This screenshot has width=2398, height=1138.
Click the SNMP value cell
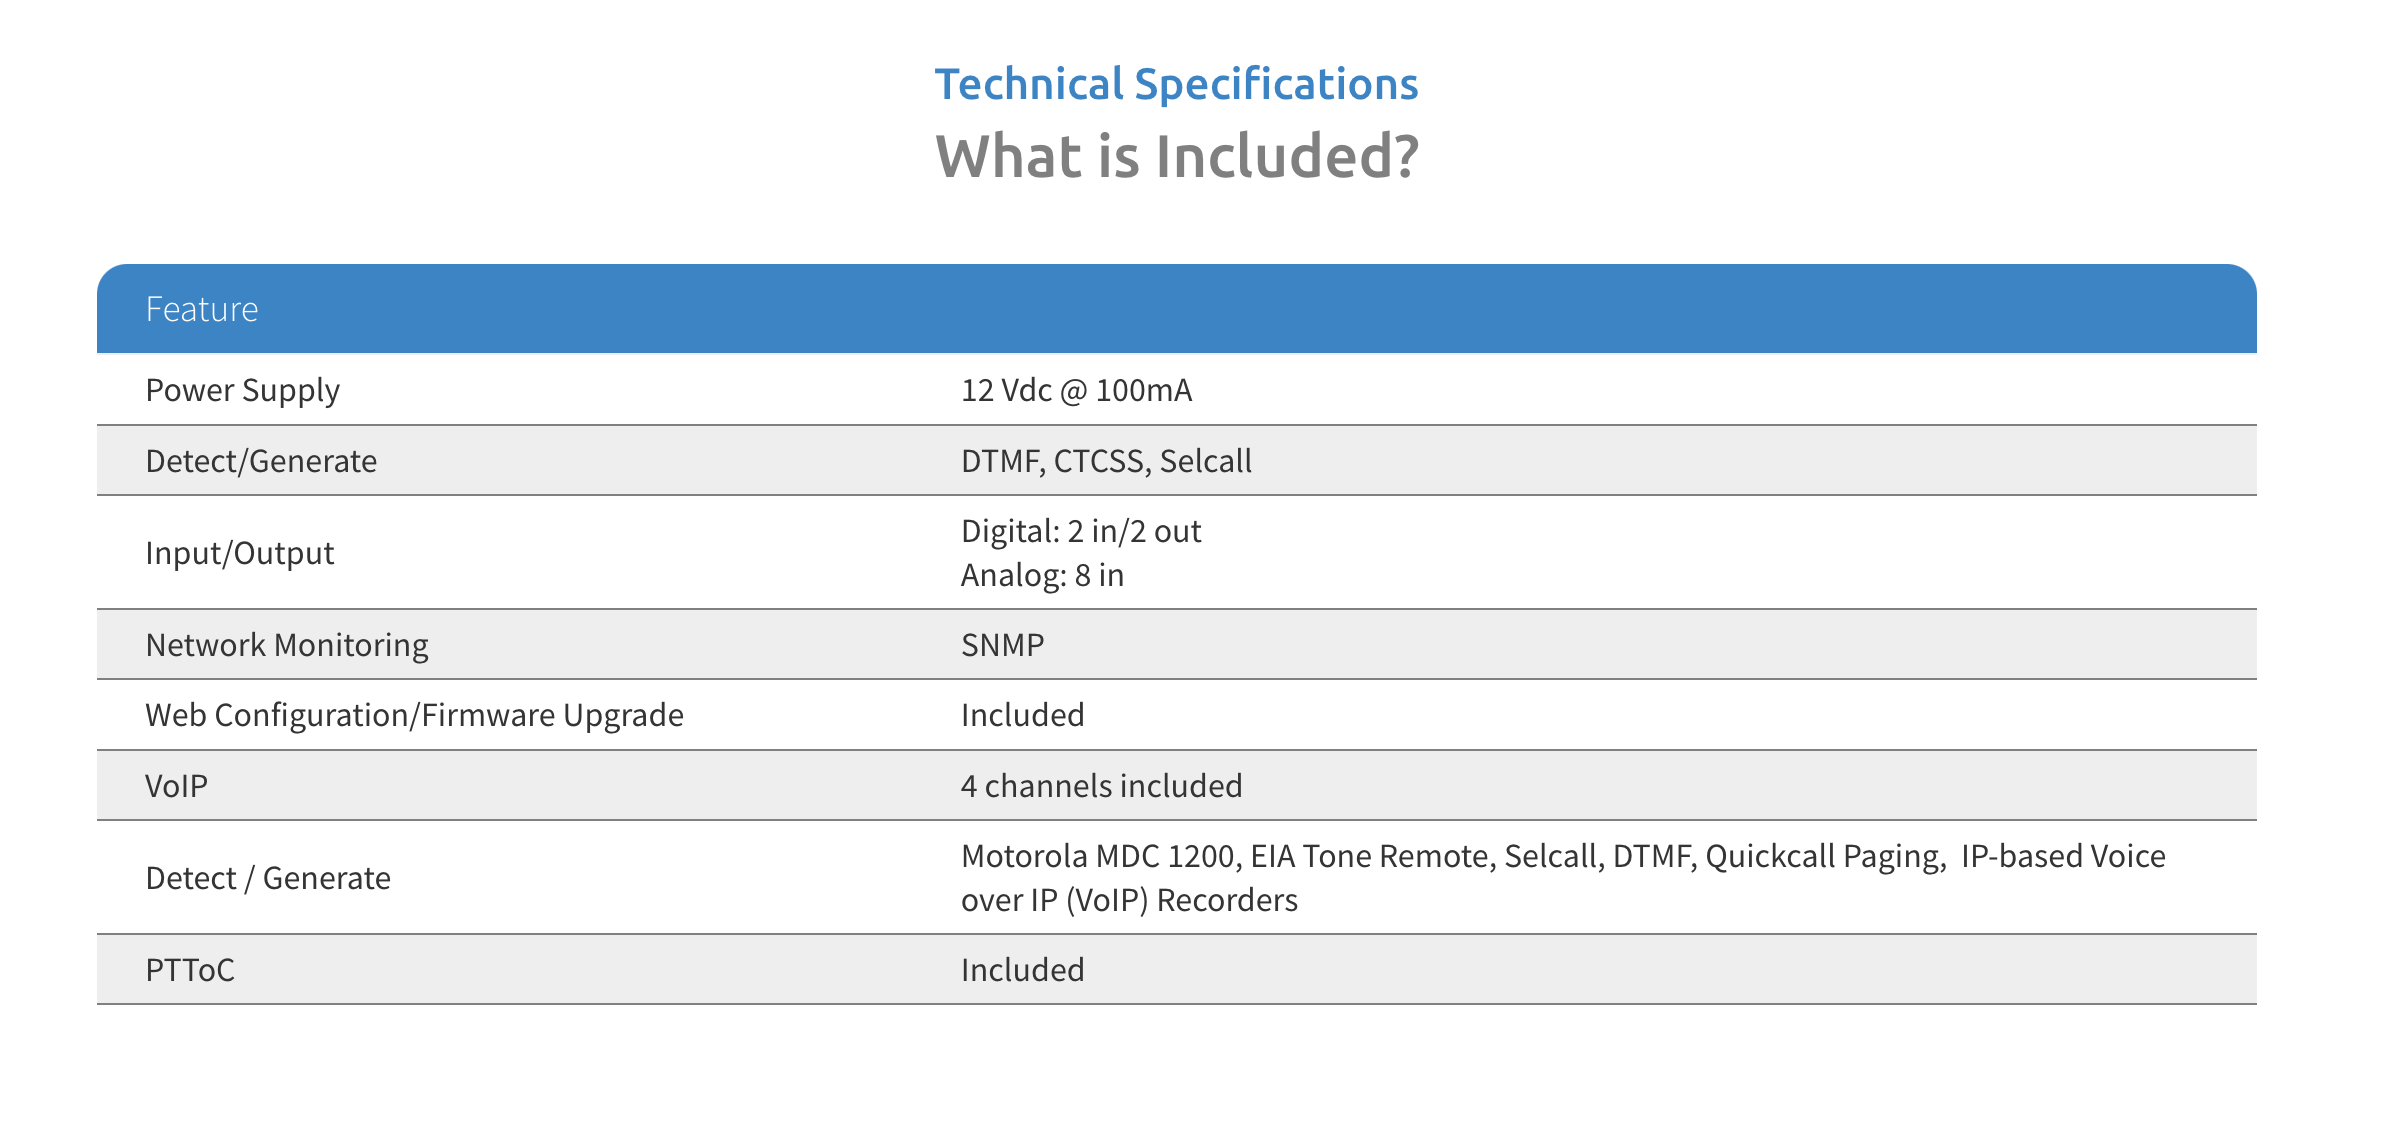click(x=1002, y=645)
